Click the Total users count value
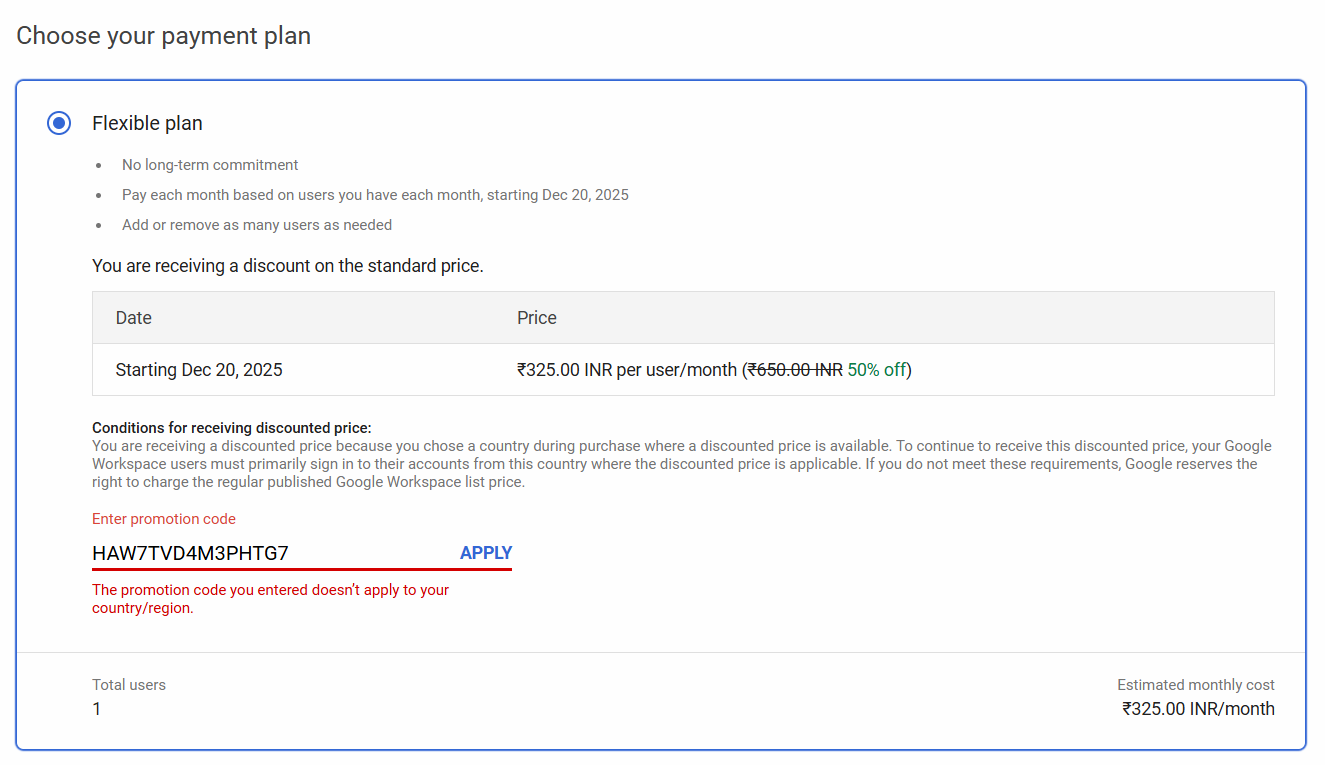Viewport: 1325px width, 765px height. click(x=96, y=708)
